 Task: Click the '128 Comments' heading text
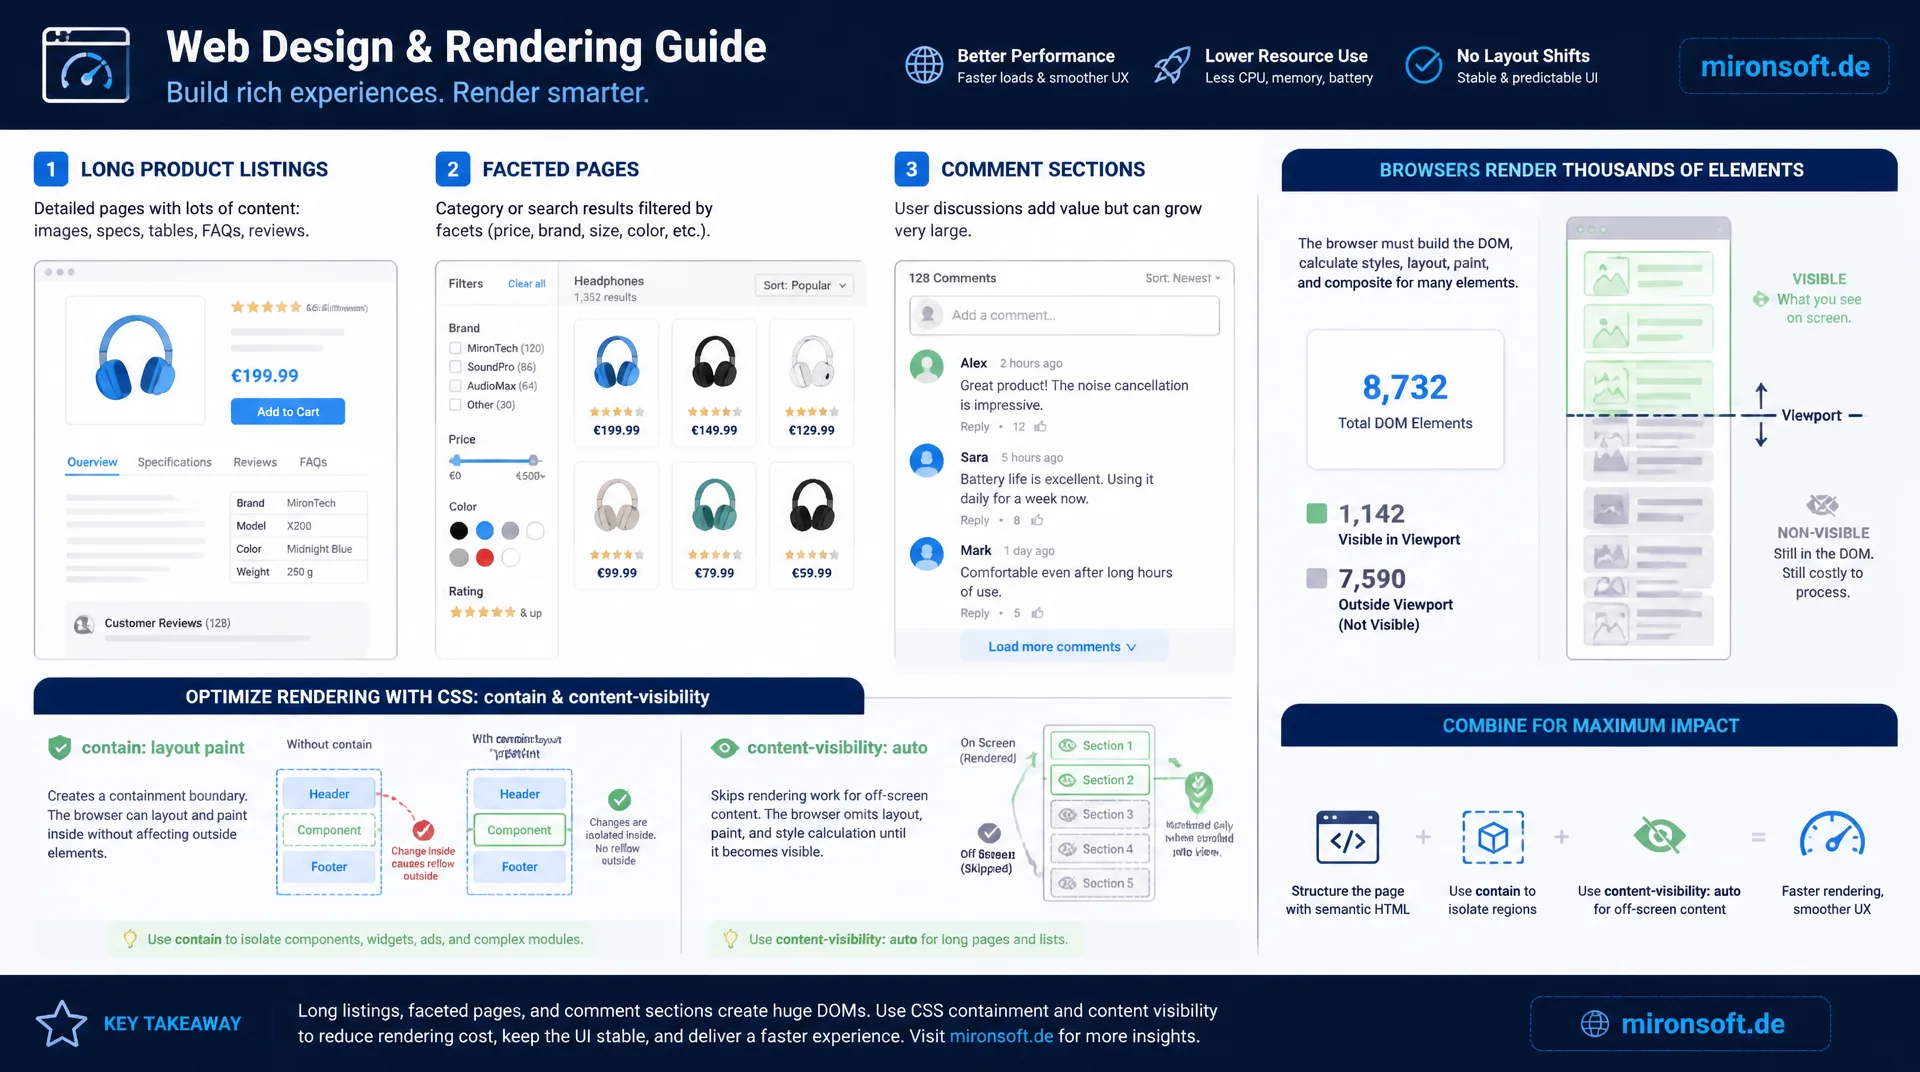[952, 278]
